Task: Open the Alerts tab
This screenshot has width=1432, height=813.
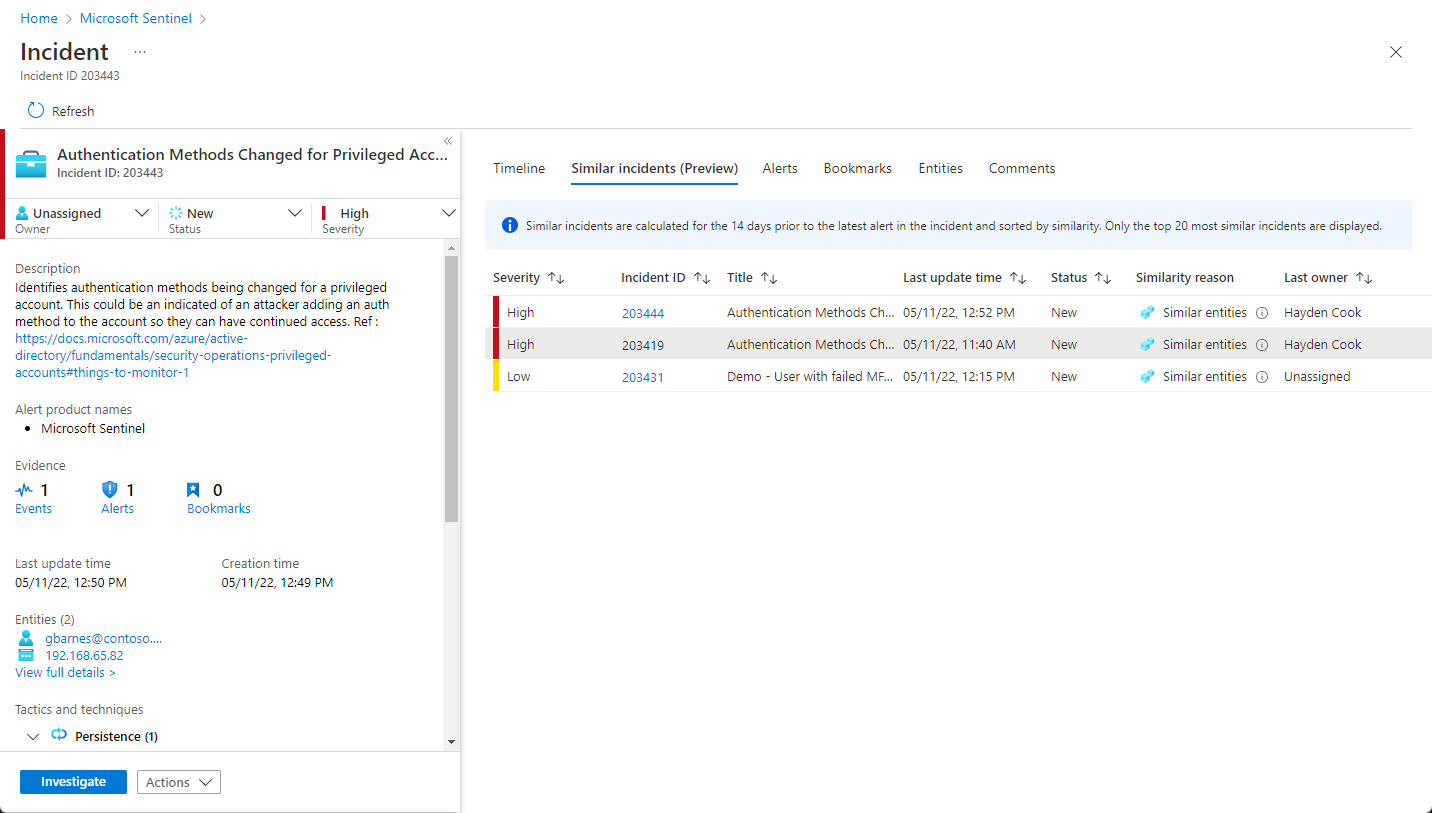Action: click(x=780, y=168)
